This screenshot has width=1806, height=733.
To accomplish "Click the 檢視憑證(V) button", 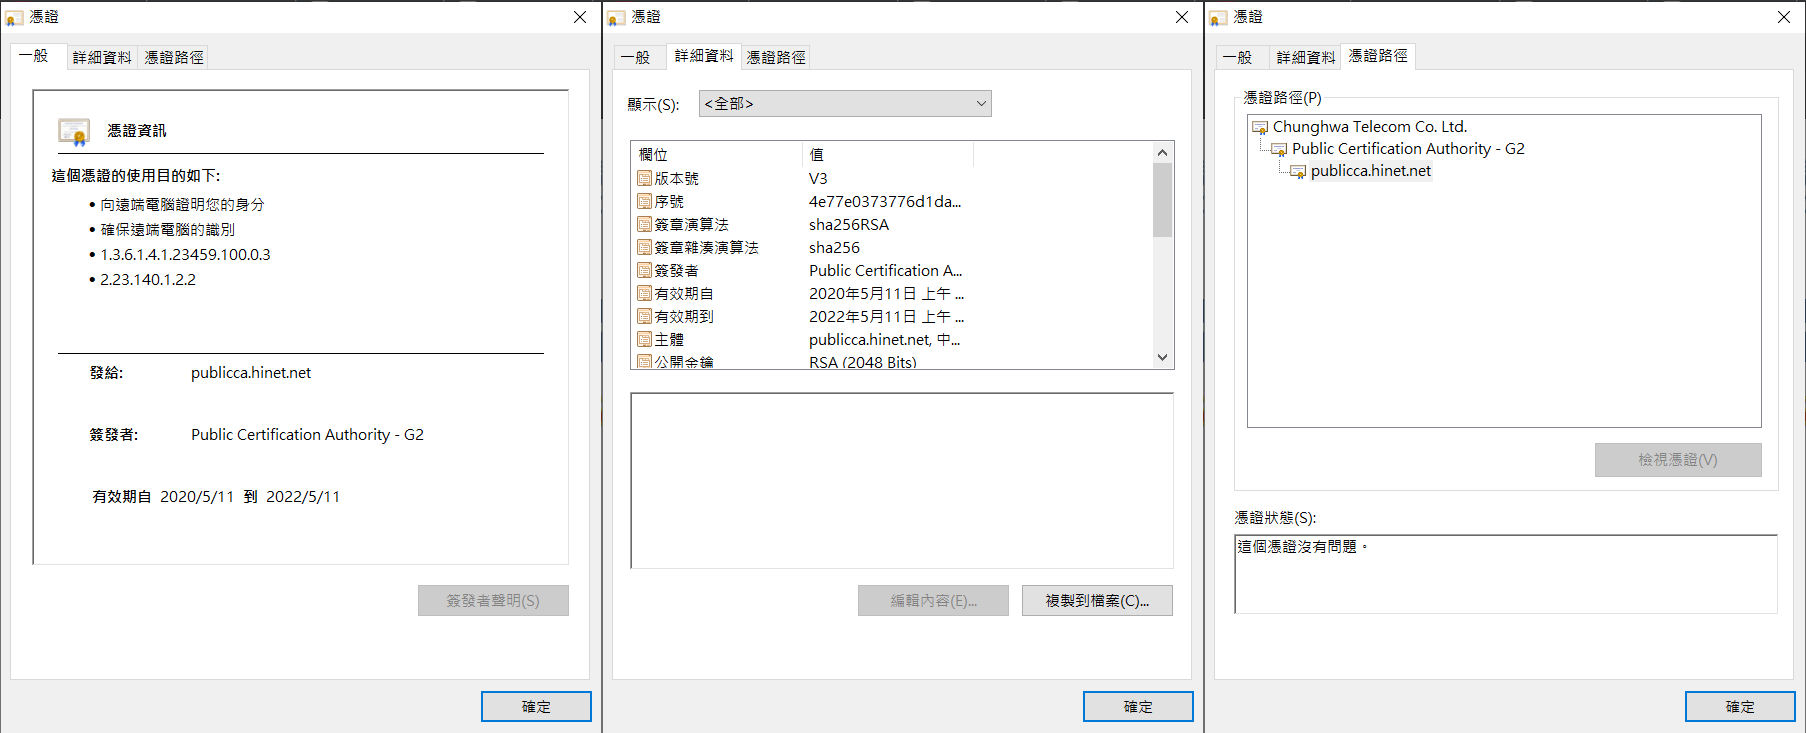I will tap(1678, 460).
